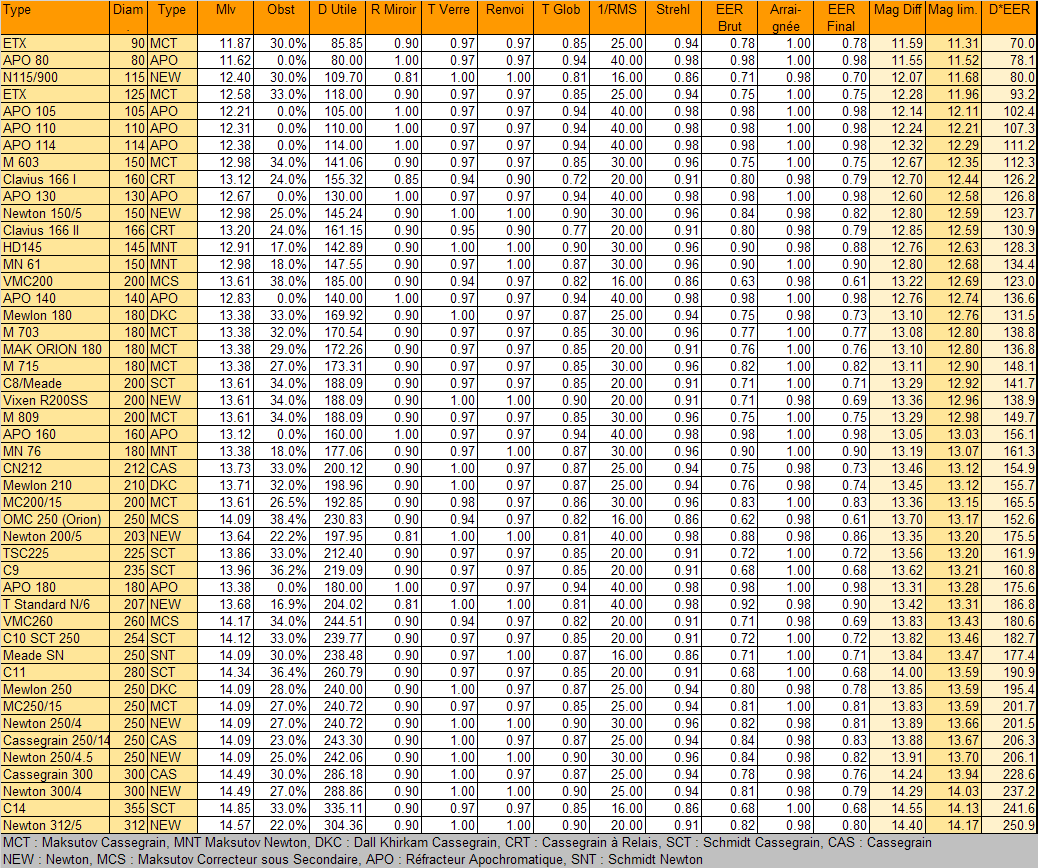Click the "Newton 312/5" row label
The image size is (1038, 868).
[x=55, y=825]
